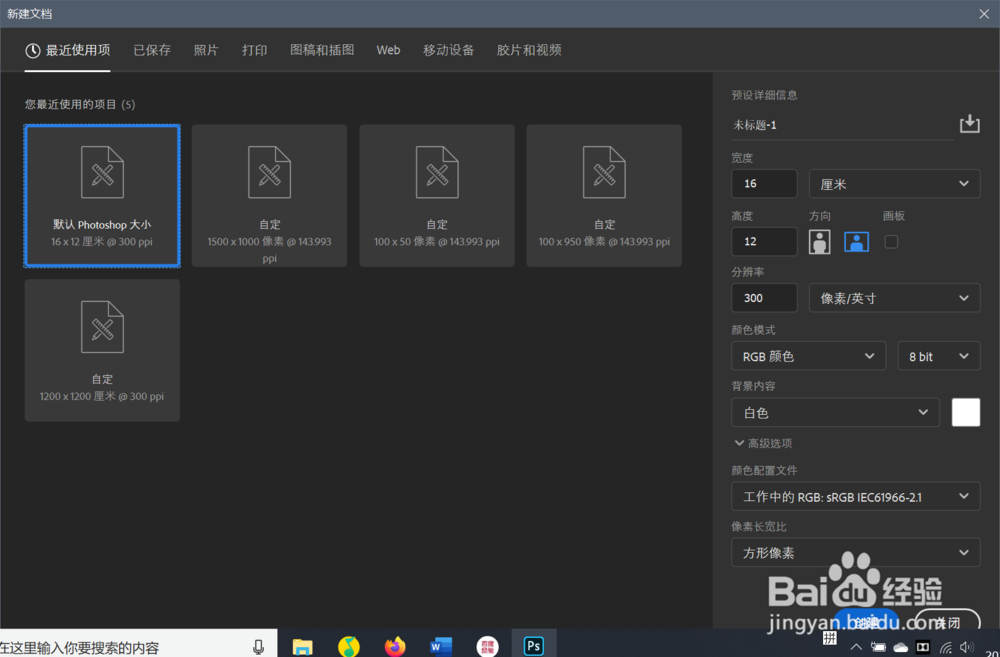Open the RGB 颜色 color mode dropdown
1000x657 pixels.
click(809, 356)
